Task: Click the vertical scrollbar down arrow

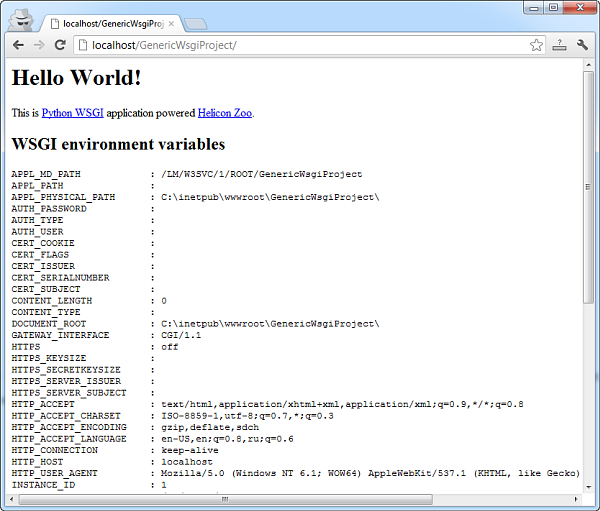Action: click(x=588, y=486)
